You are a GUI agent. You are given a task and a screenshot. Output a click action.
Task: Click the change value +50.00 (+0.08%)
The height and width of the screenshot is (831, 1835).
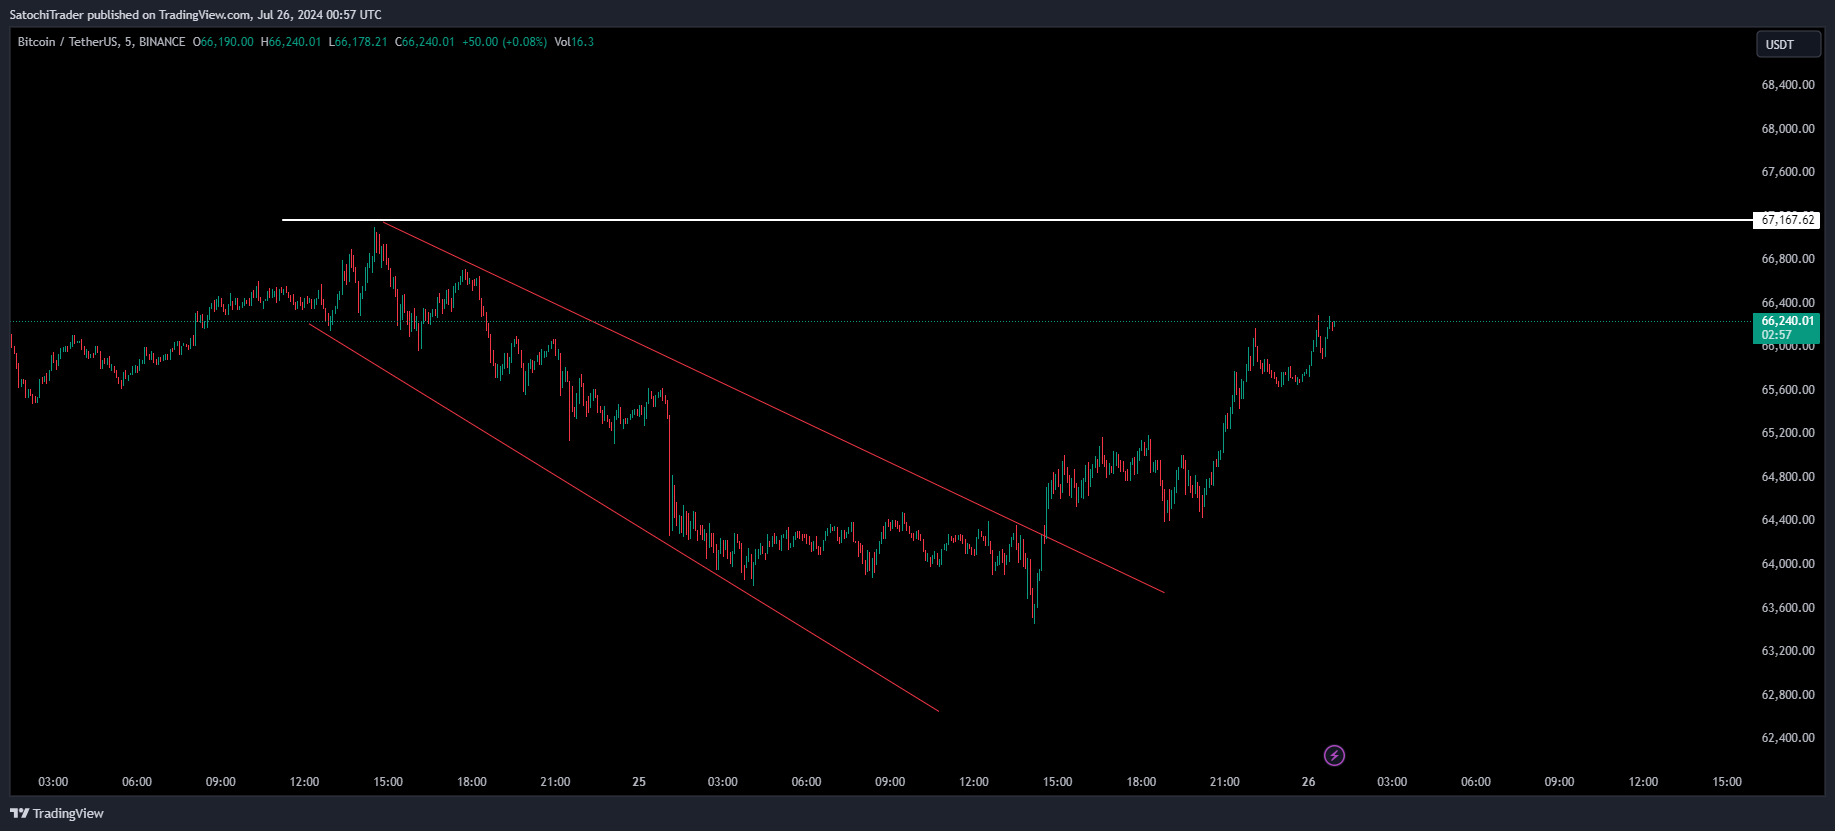(x=504, y=42)
